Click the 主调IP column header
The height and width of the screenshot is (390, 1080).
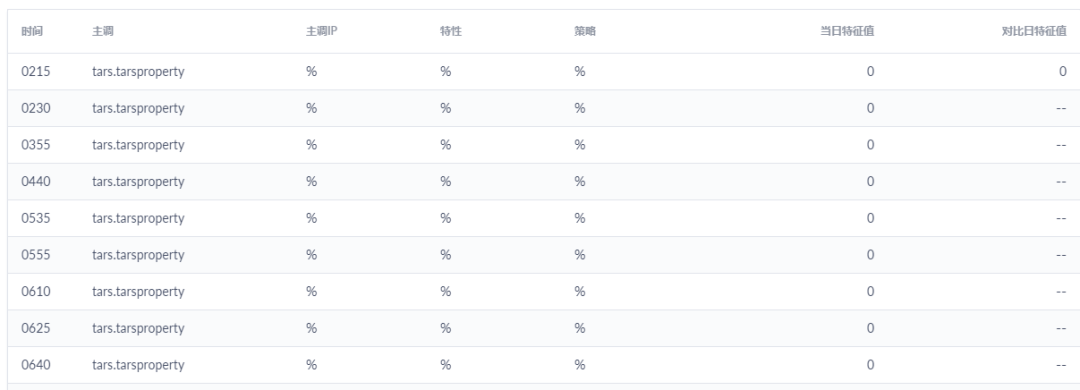tap(321, 31)
